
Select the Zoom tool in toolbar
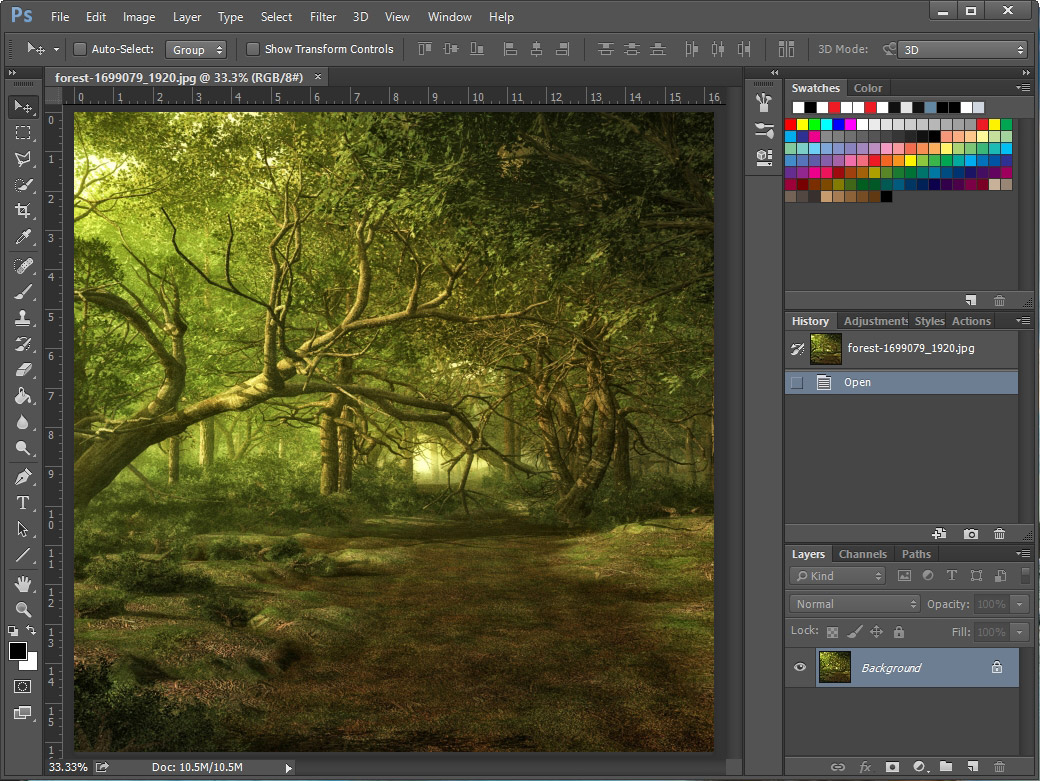tap(23, 609)
